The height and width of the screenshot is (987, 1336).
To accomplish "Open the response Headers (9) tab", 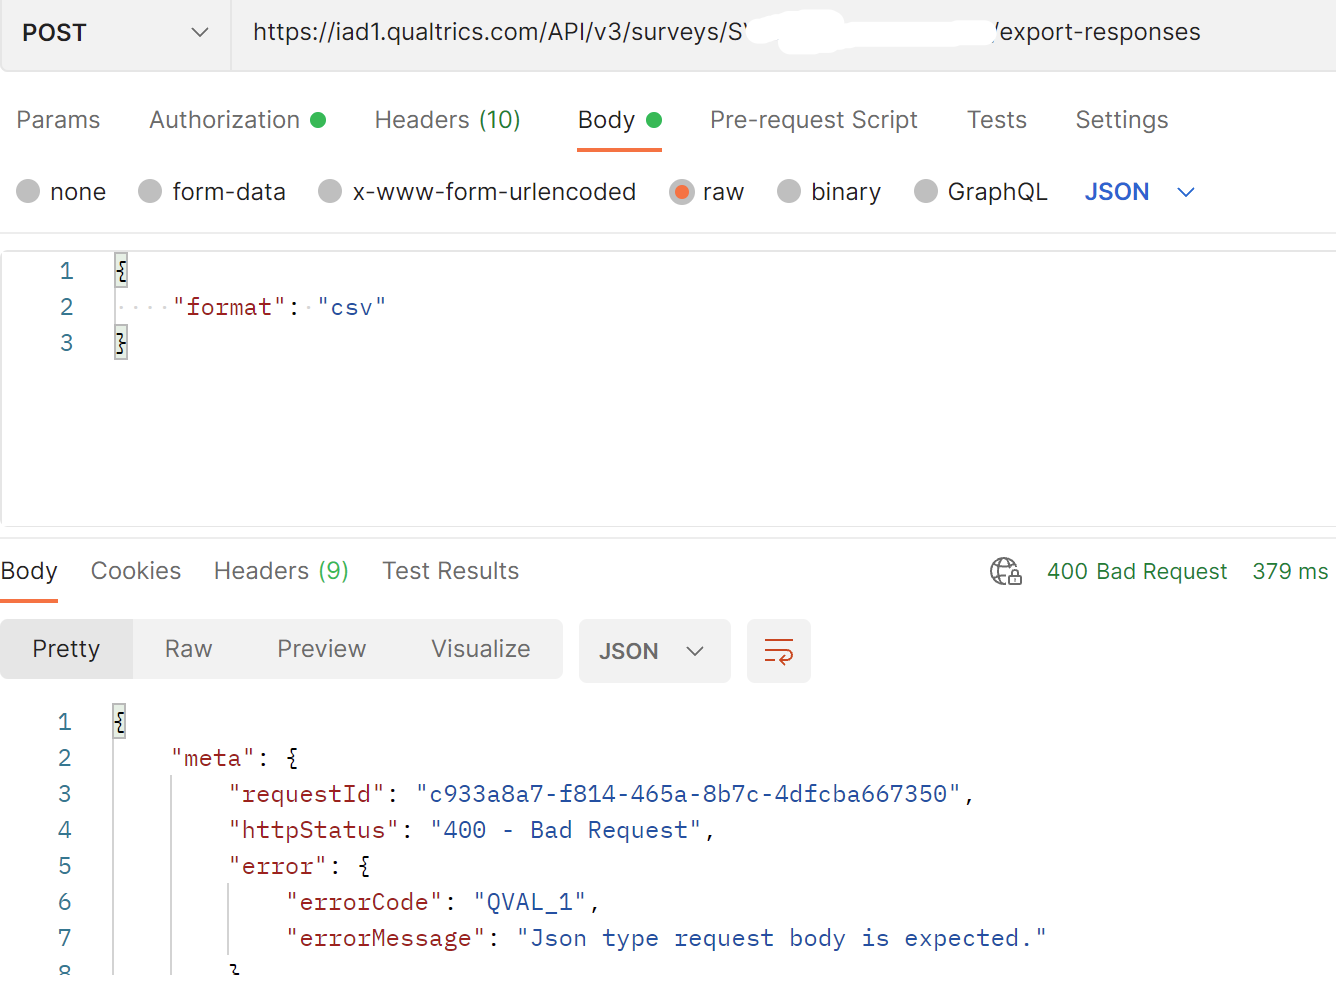I will click(x=281, y=571).
